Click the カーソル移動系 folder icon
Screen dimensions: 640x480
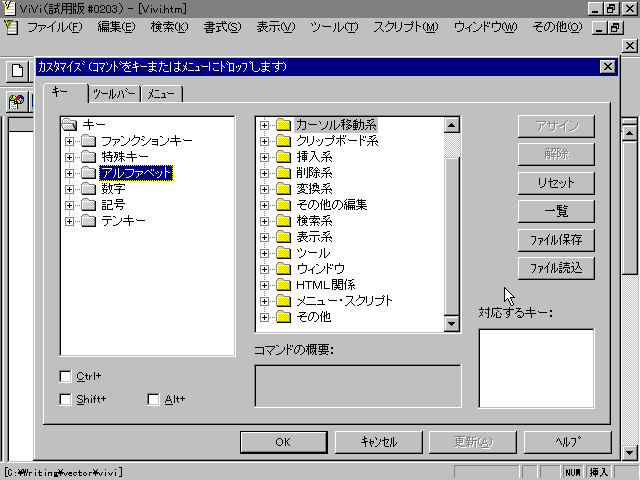click(283, 125)
